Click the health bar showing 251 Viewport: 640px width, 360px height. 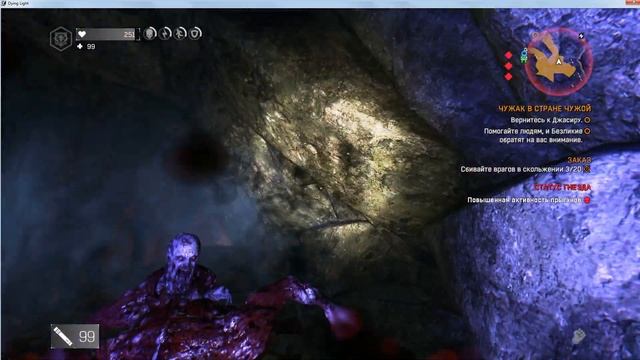pos(107,34)
